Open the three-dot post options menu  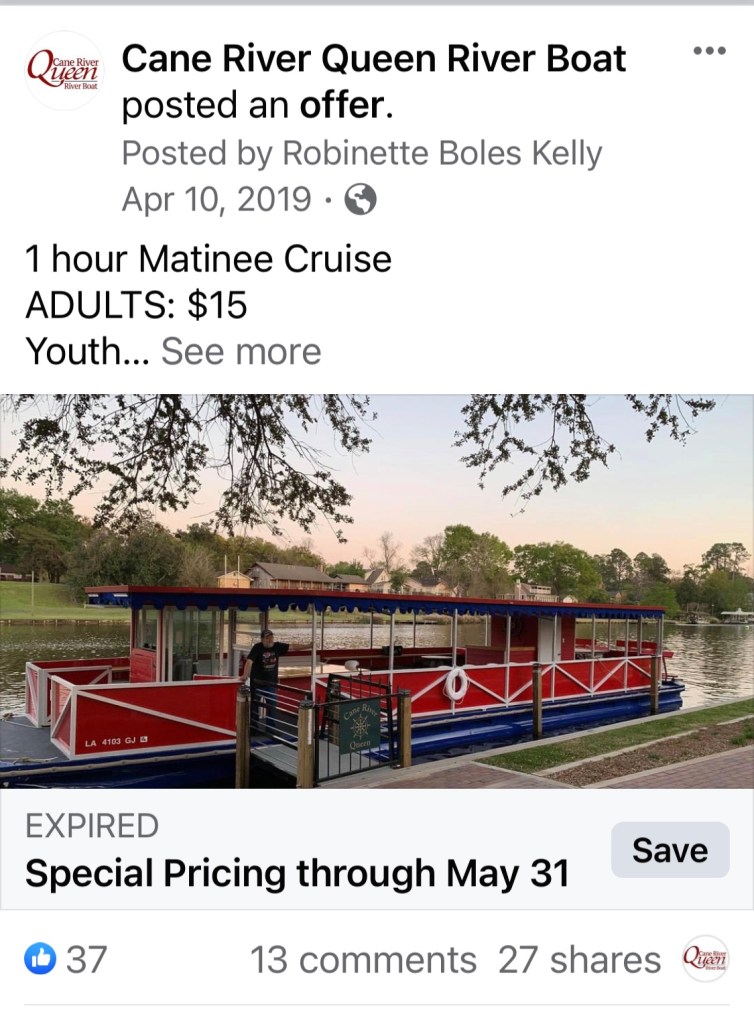709,50
